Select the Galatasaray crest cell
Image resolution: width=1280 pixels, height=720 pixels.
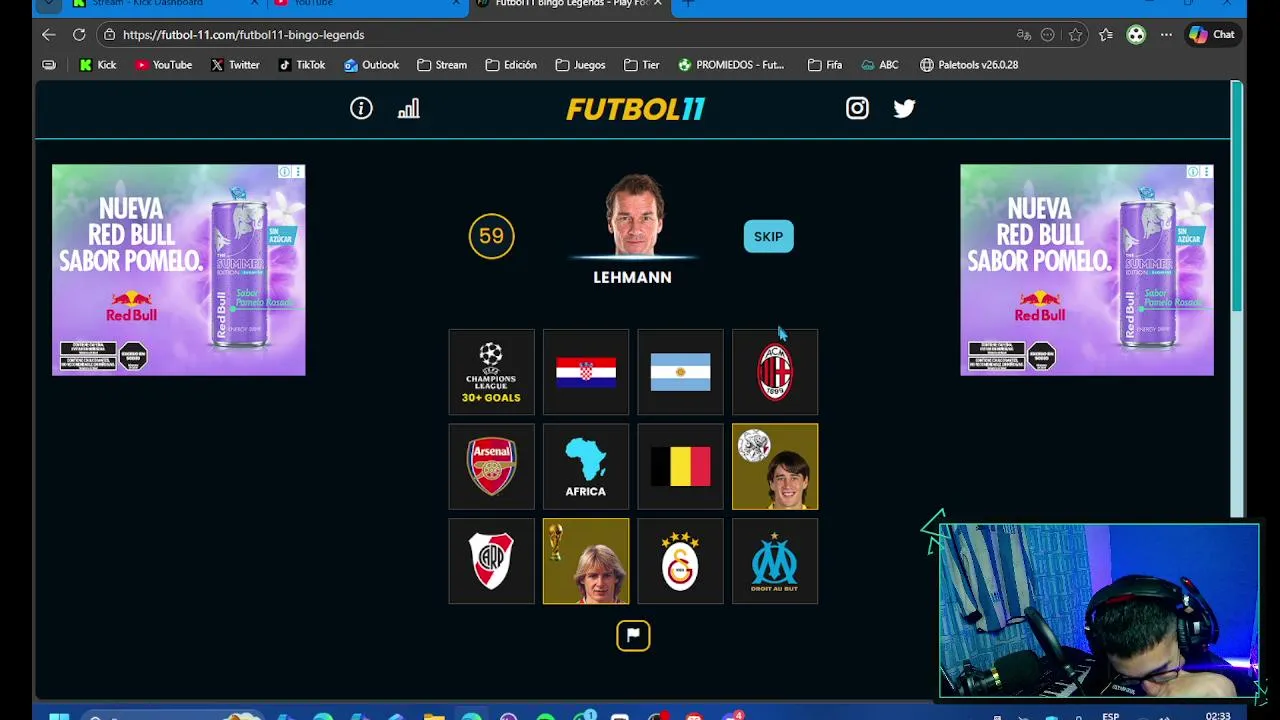(680, 561)
